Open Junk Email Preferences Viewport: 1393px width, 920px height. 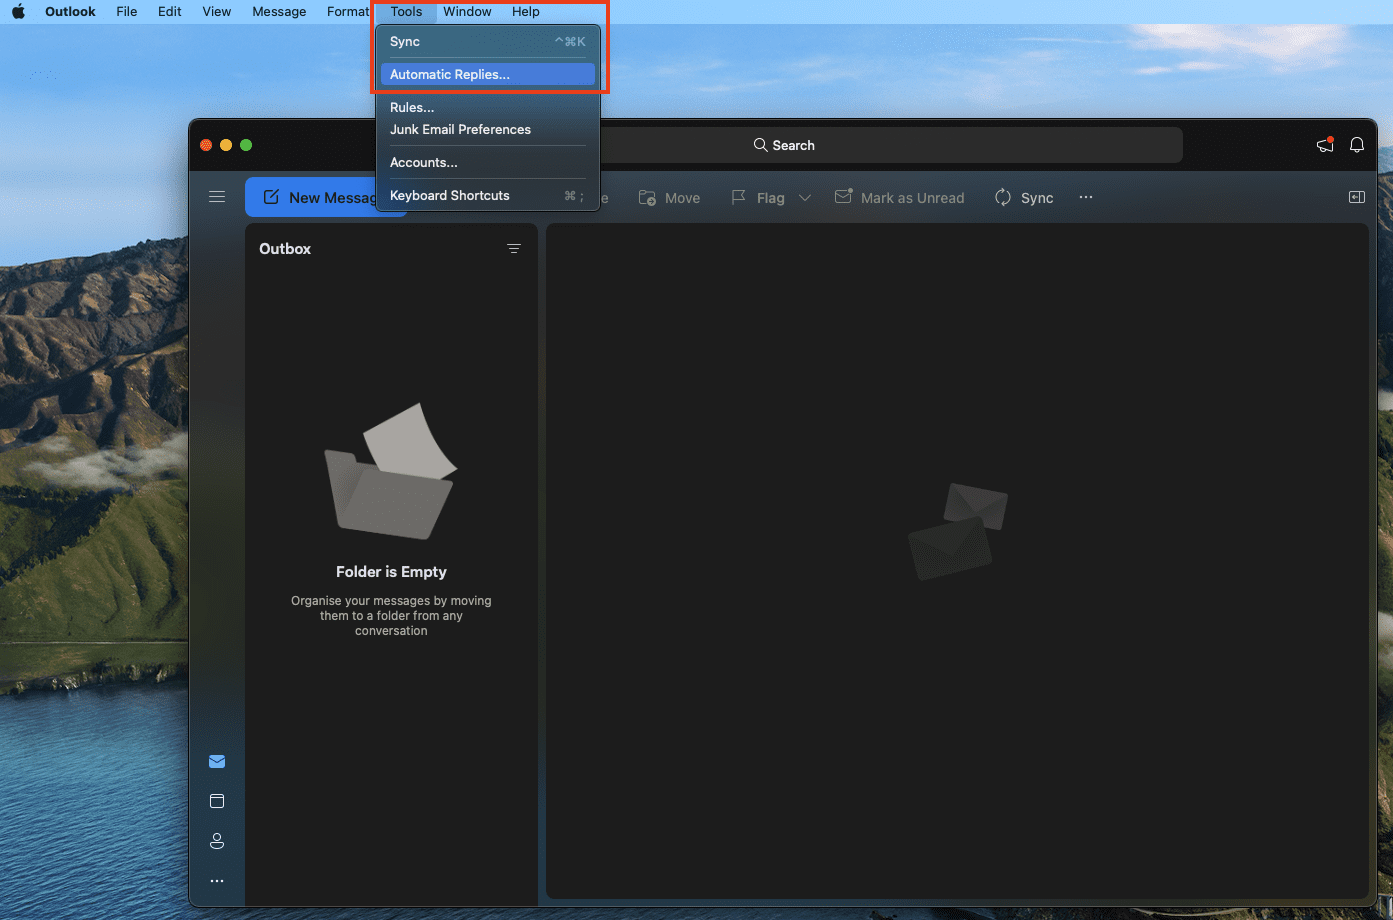[488, 129]
